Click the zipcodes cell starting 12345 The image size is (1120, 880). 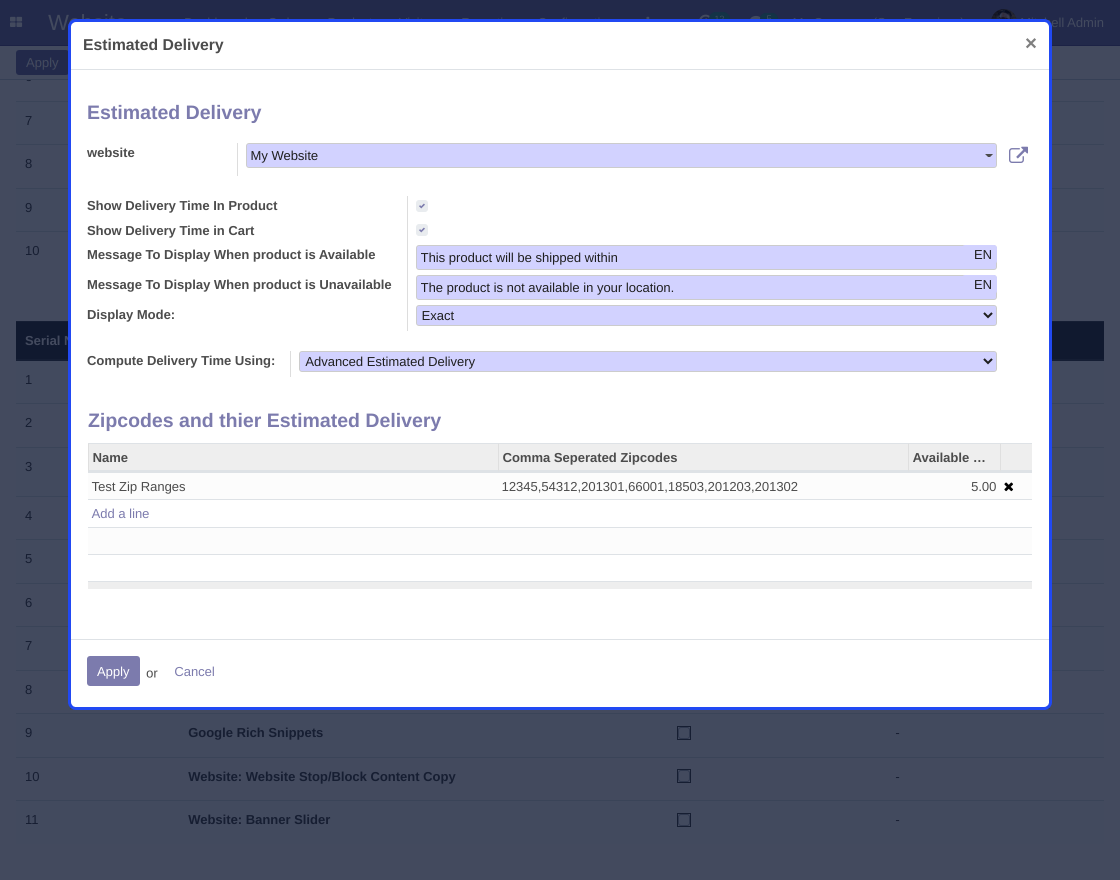click(703, 486)
